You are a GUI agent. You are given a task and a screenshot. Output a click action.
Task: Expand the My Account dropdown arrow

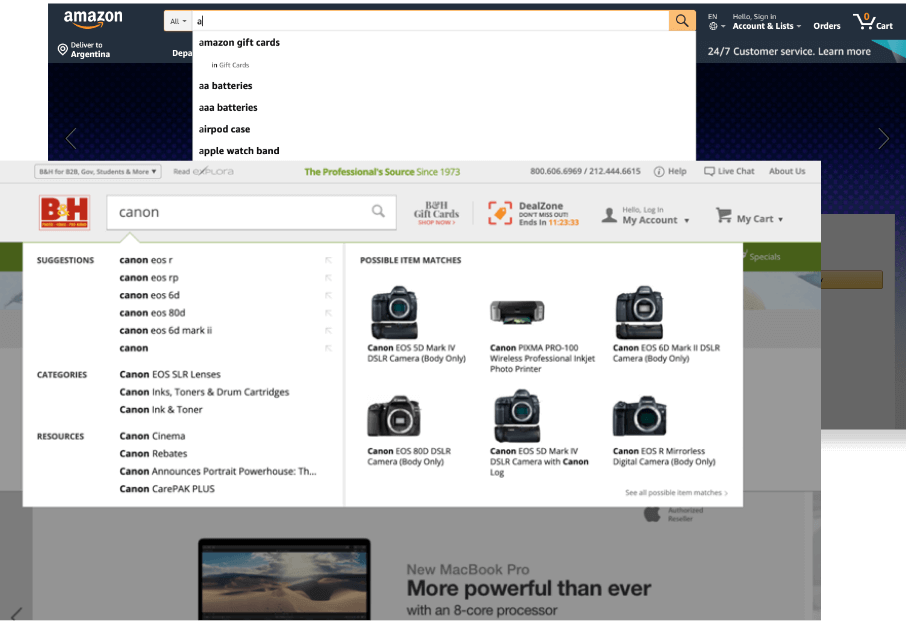tap(686, 221)
